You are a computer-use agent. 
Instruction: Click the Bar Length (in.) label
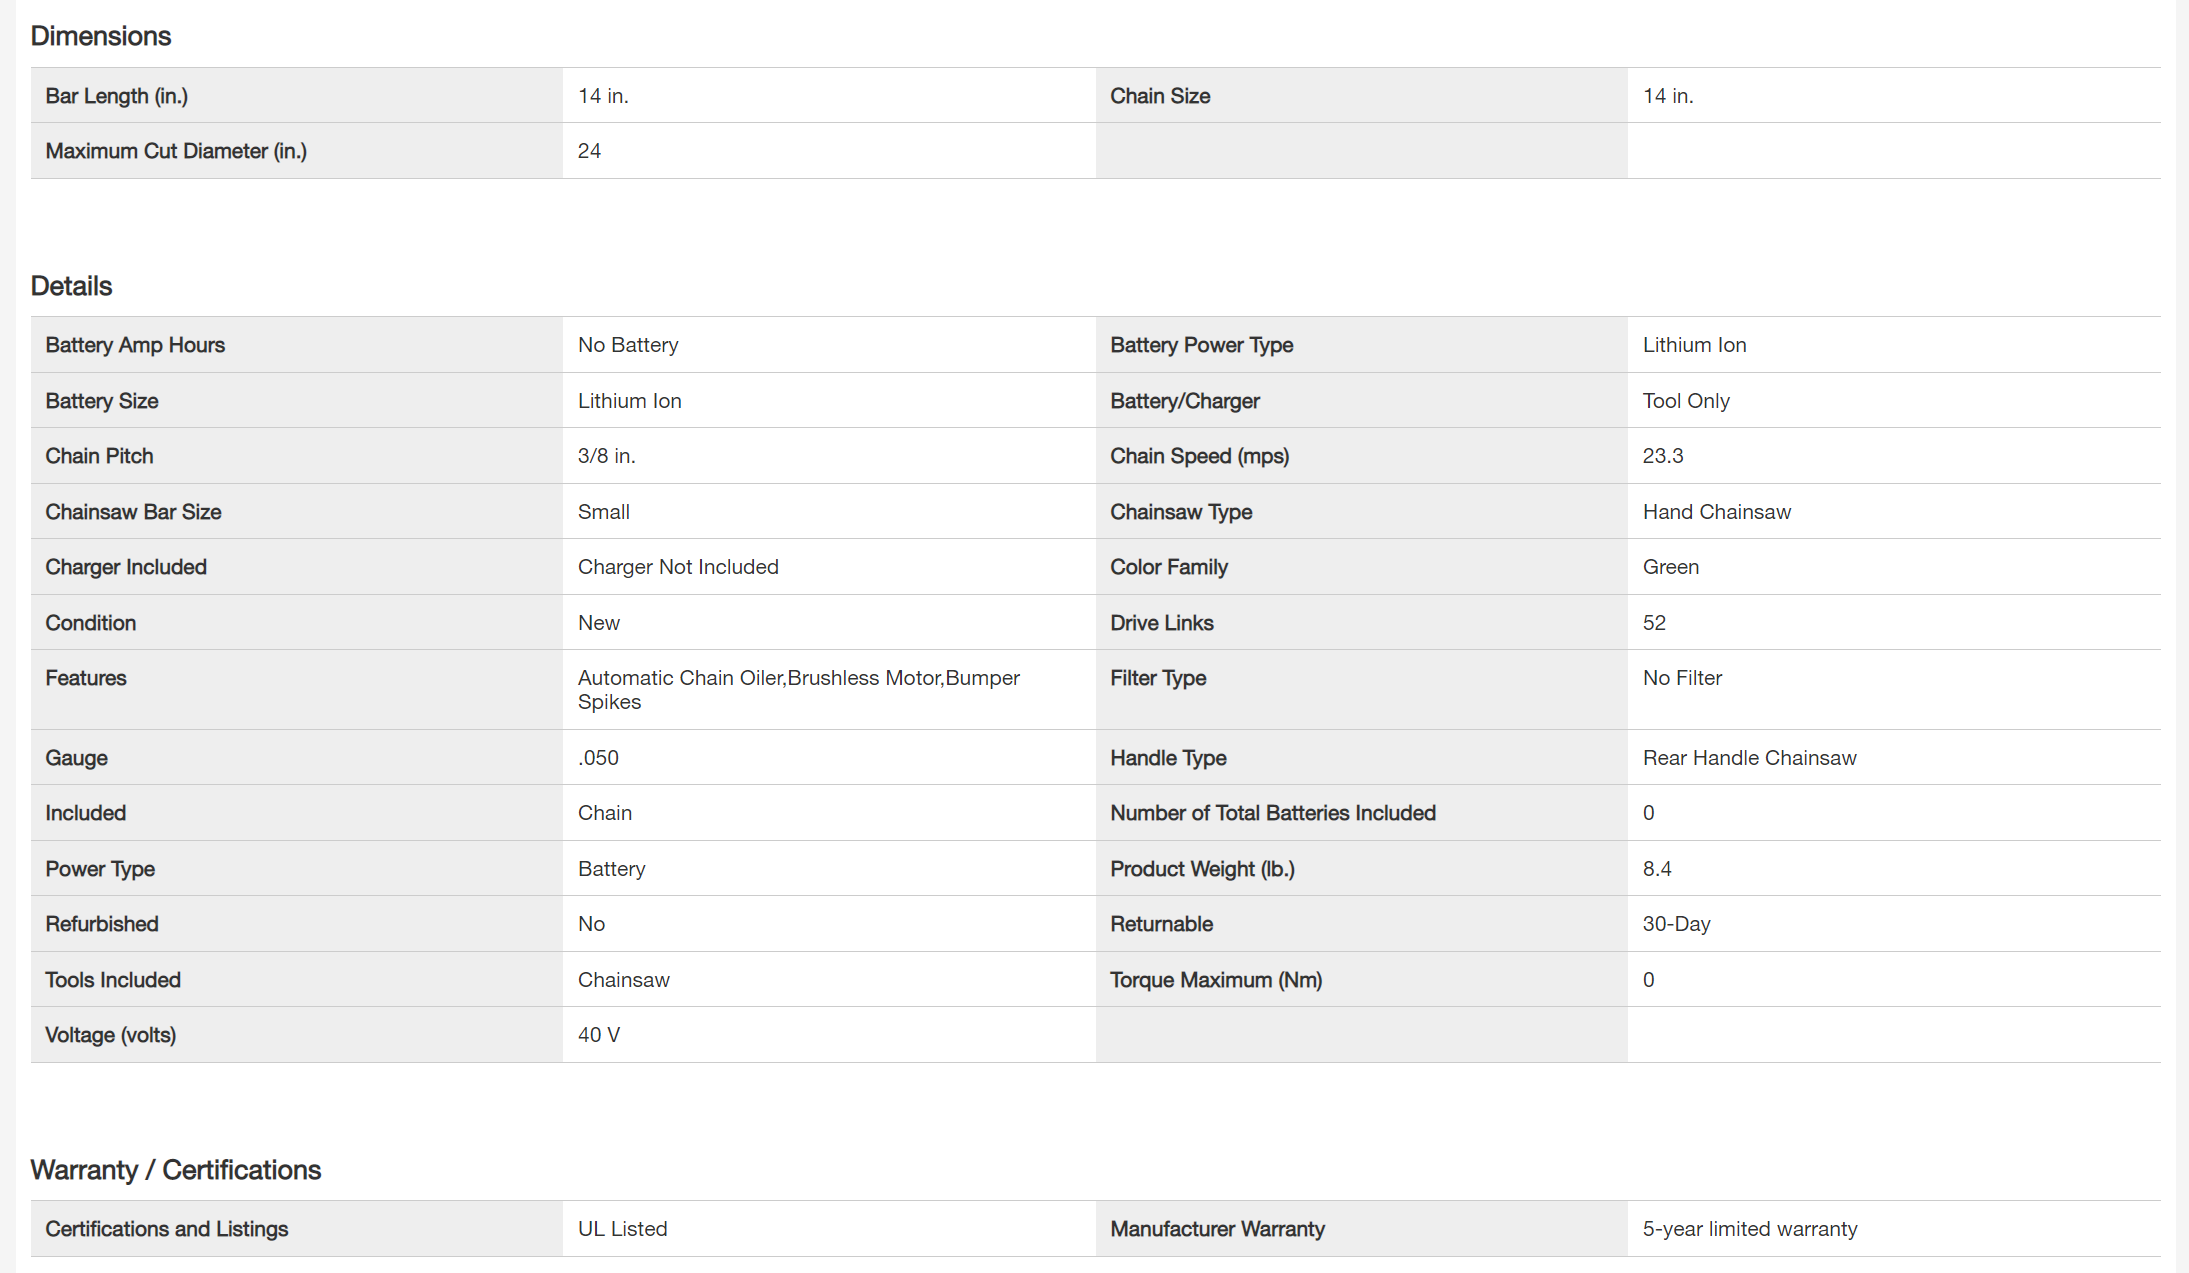point(116,96)
